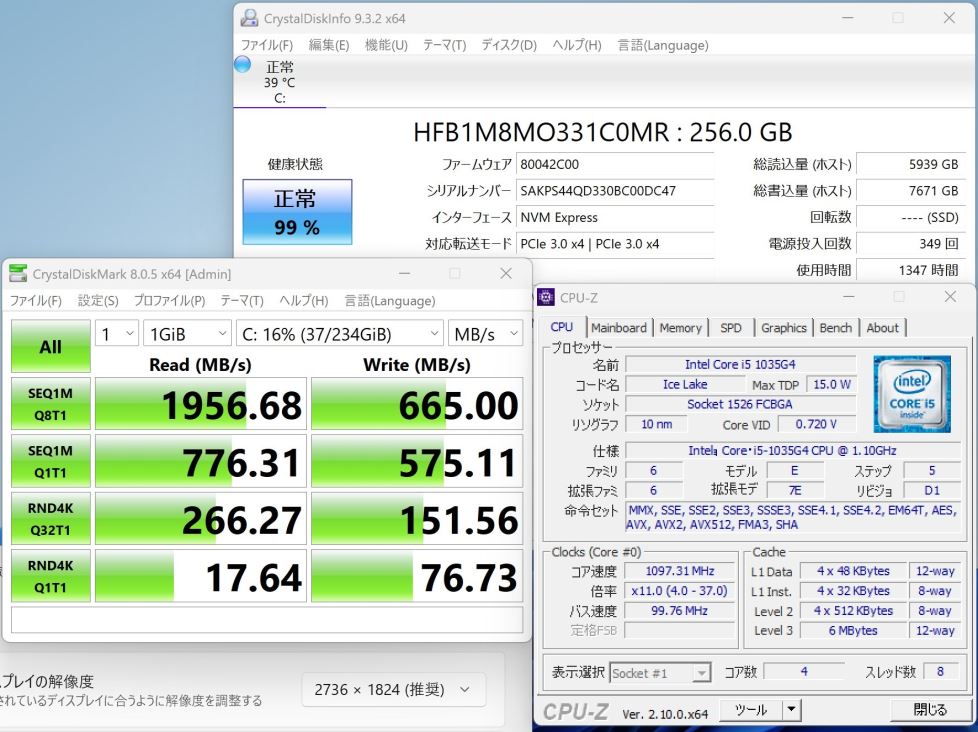Click the CPU name field Intel Core i5 1035G4
Image resolution: width=978 pixels, height=732 pixels.
pyautogui.click(x=740, y=365)
